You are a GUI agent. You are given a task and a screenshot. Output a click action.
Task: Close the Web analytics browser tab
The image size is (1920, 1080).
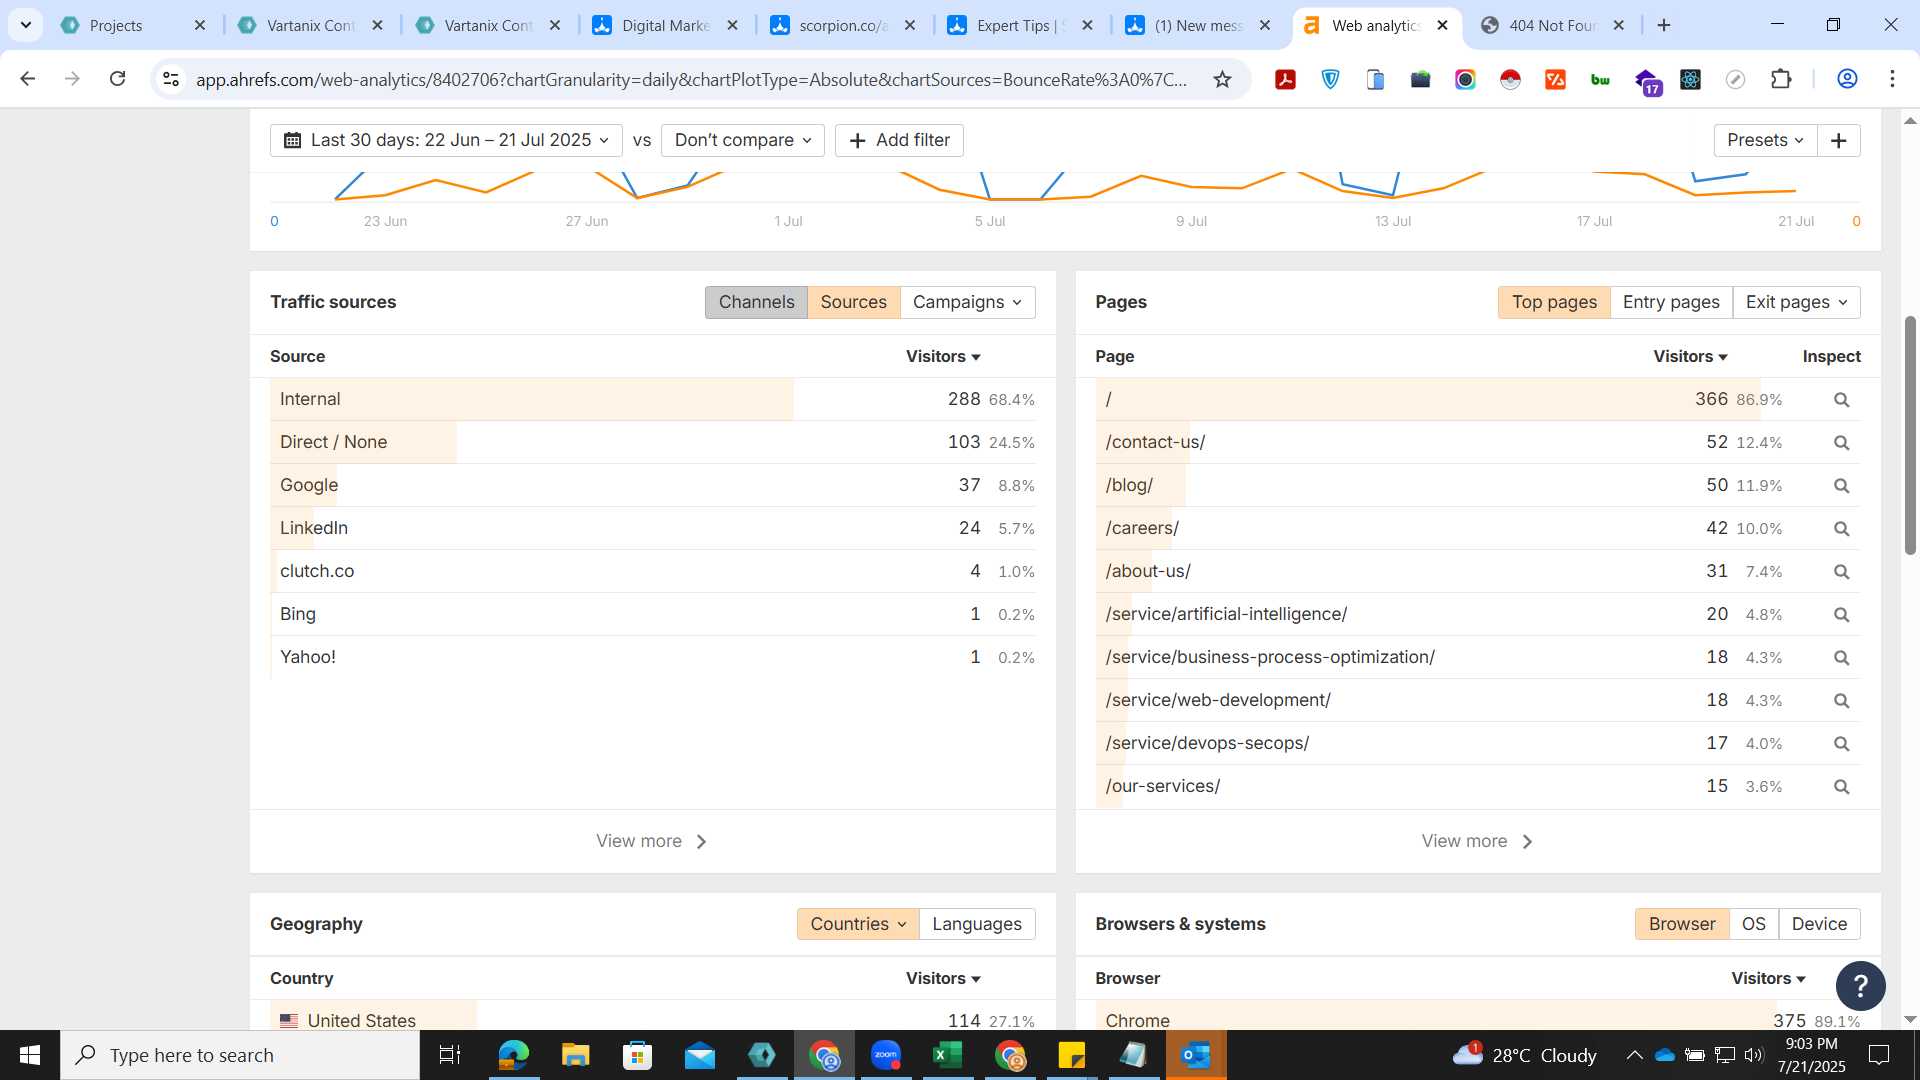(1442, 26)
